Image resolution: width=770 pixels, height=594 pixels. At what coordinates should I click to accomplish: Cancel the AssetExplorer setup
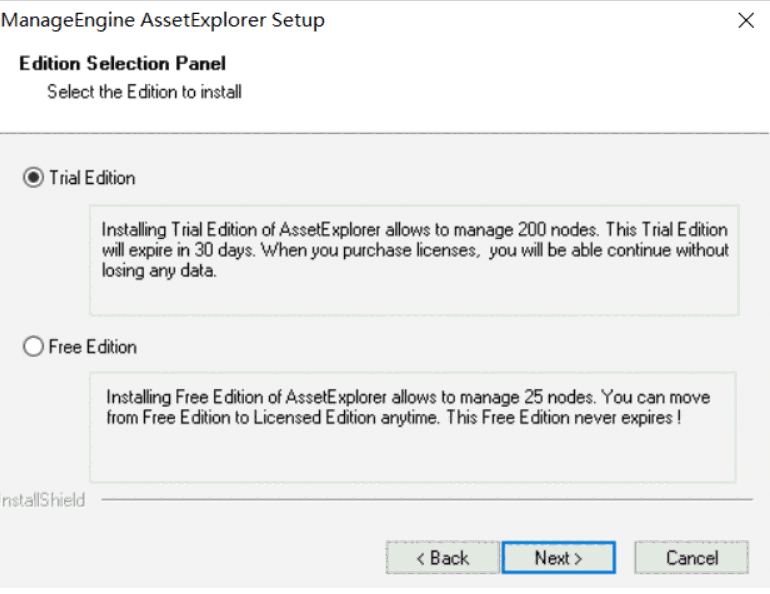pyautogui.click(x=691, y=558)
